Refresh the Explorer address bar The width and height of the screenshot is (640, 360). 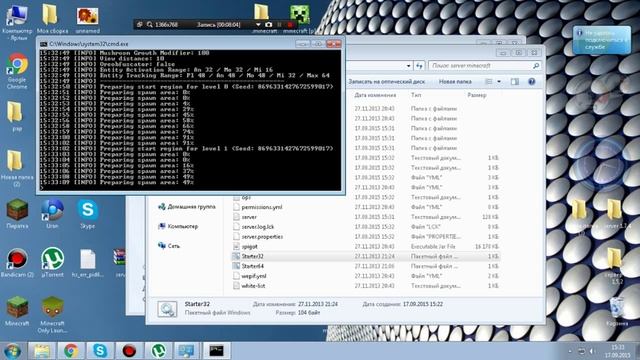point(419,66)
